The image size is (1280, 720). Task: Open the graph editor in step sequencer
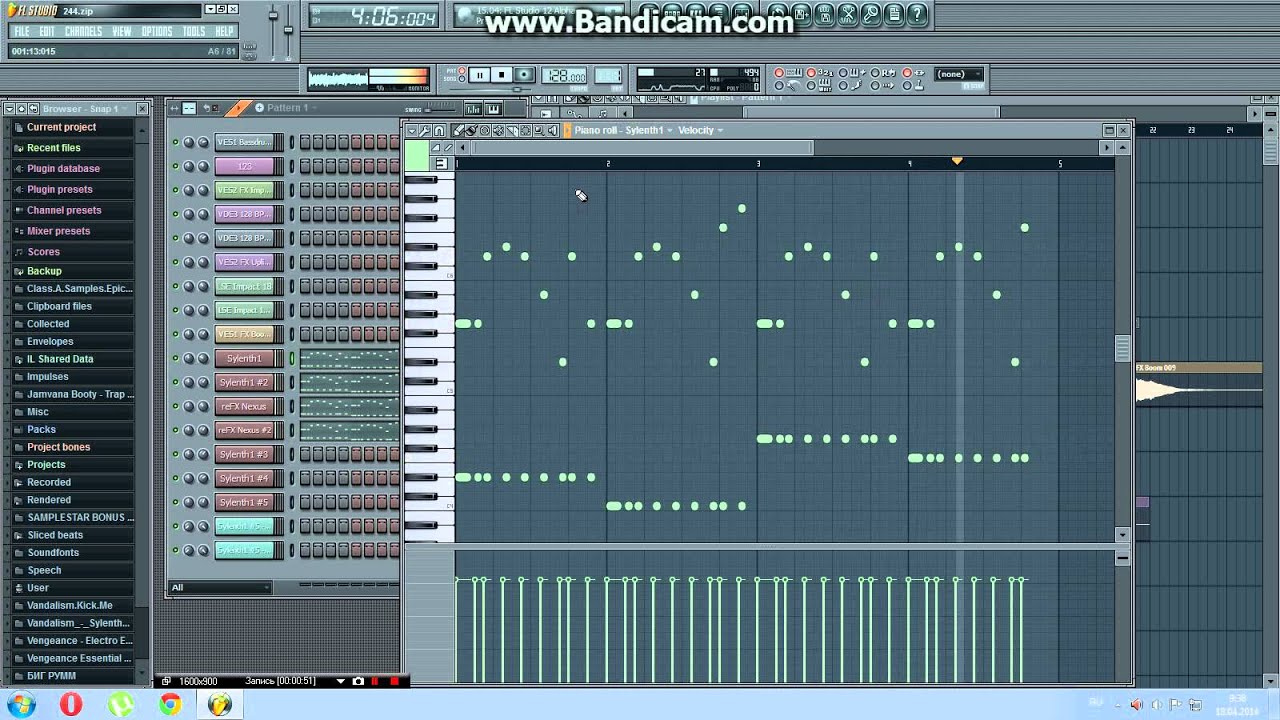point(473,110)
